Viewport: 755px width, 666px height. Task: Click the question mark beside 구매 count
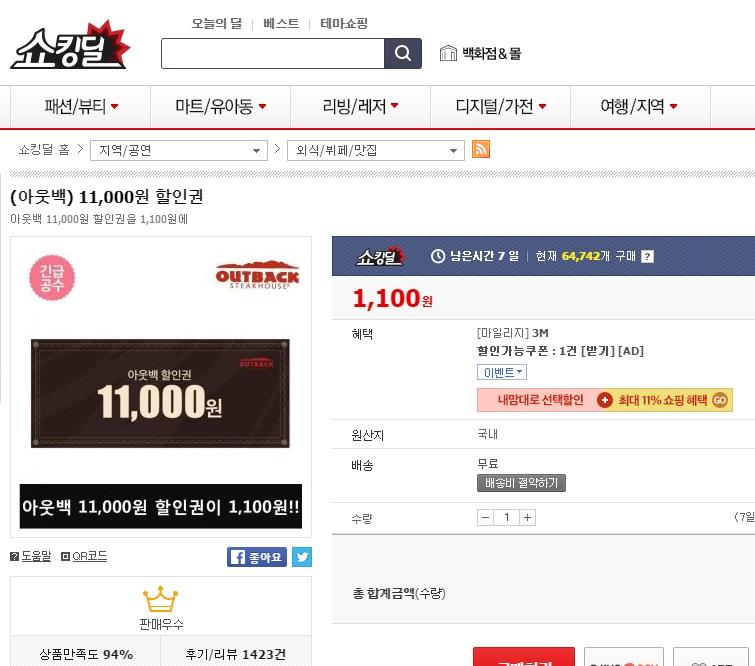647,256
